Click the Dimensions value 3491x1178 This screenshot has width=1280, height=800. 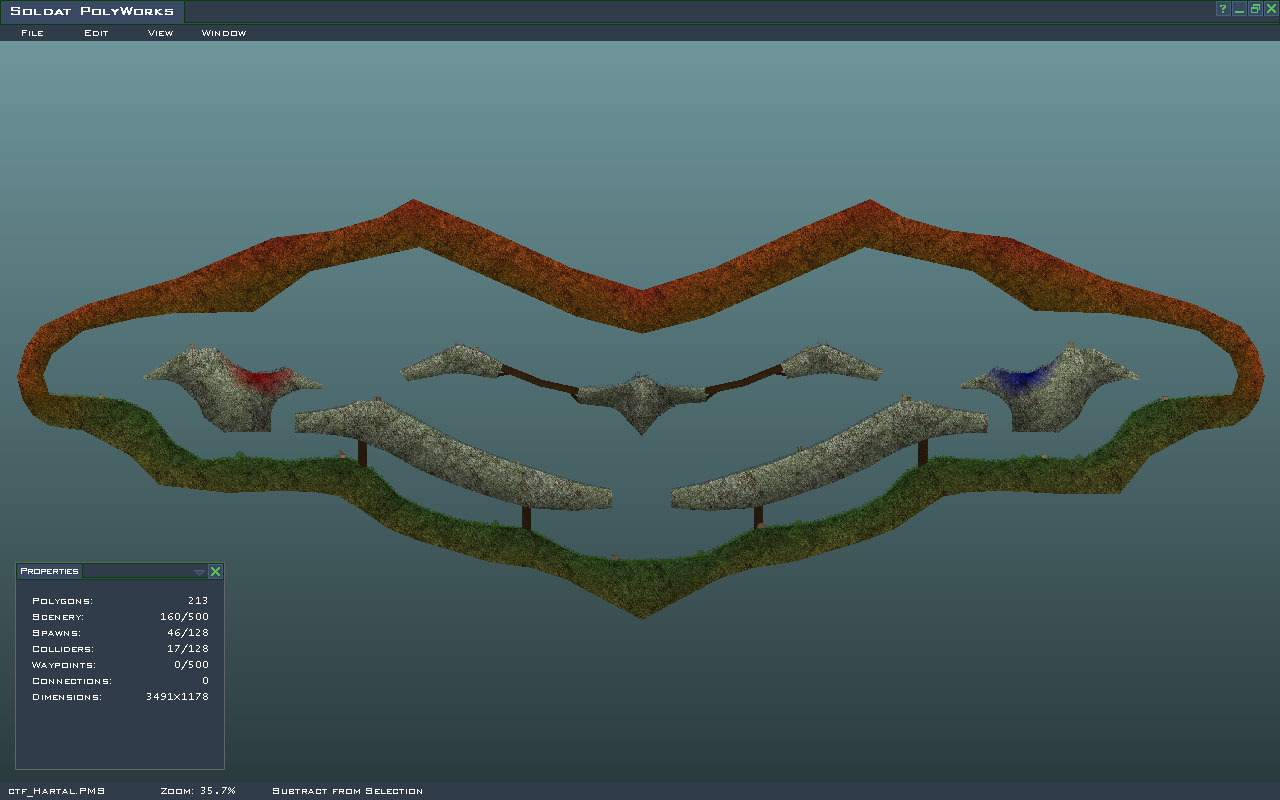click(x=177, y=697)
